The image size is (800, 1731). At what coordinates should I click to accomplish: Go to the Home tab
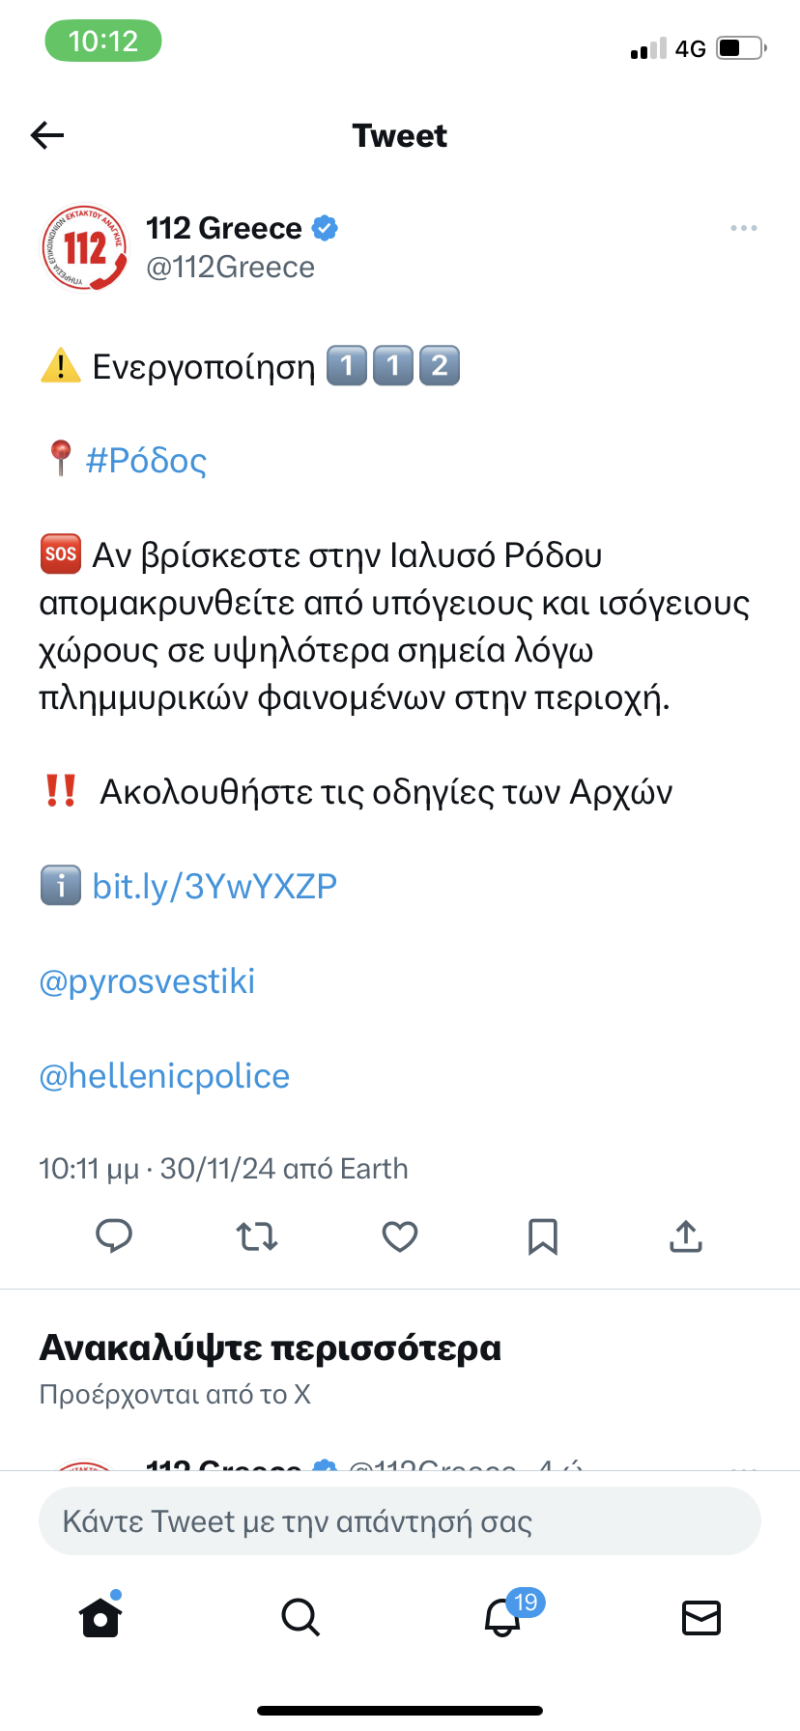[101, 1616]
